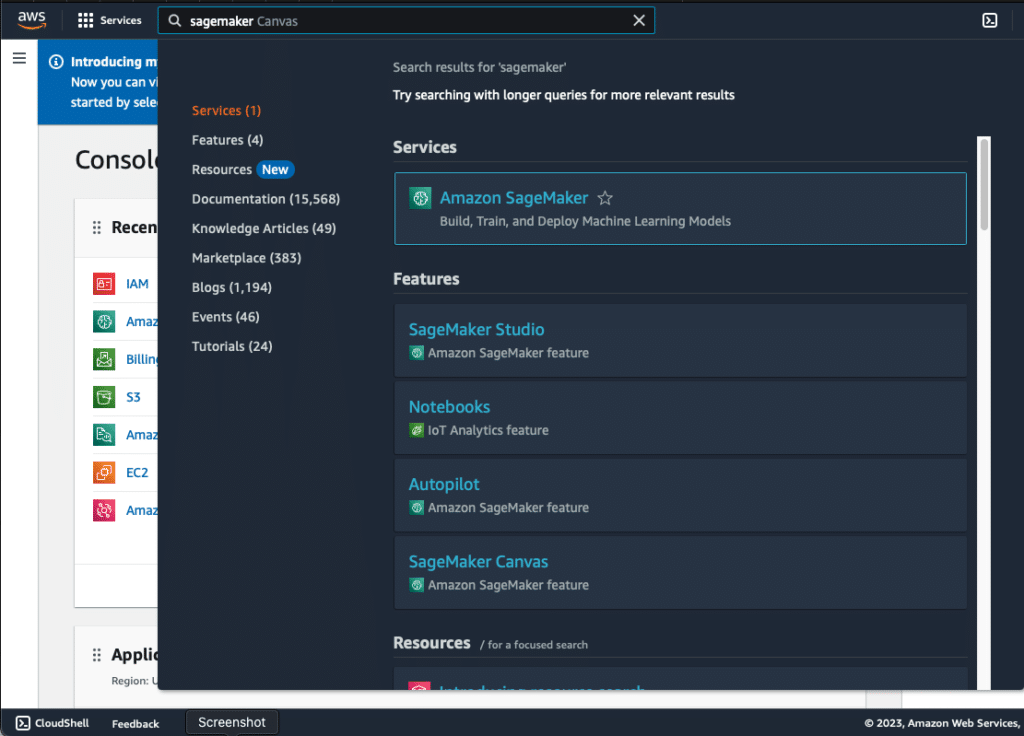
Task: Focus the search input field
Action: pyautogui.click(x=406, y=21)
